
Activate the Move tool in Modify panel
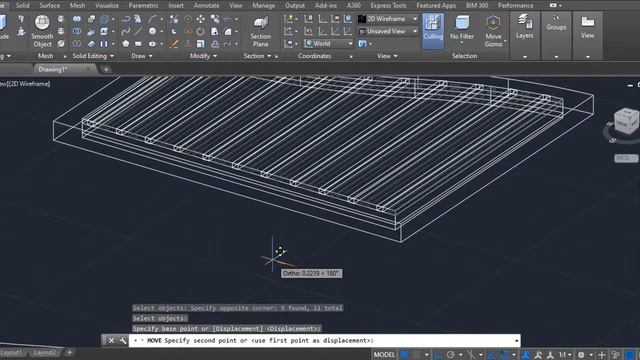pos(200,19)
